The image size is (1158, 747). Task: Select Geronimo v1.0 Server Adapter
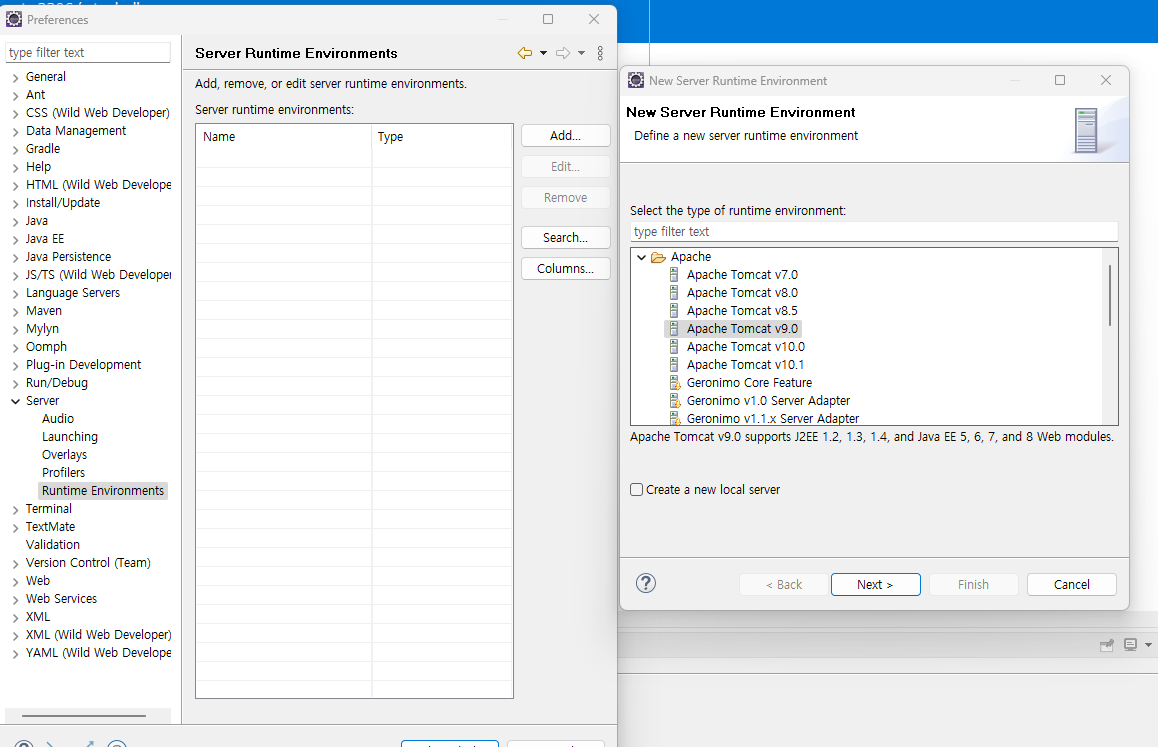click(768, 400)
